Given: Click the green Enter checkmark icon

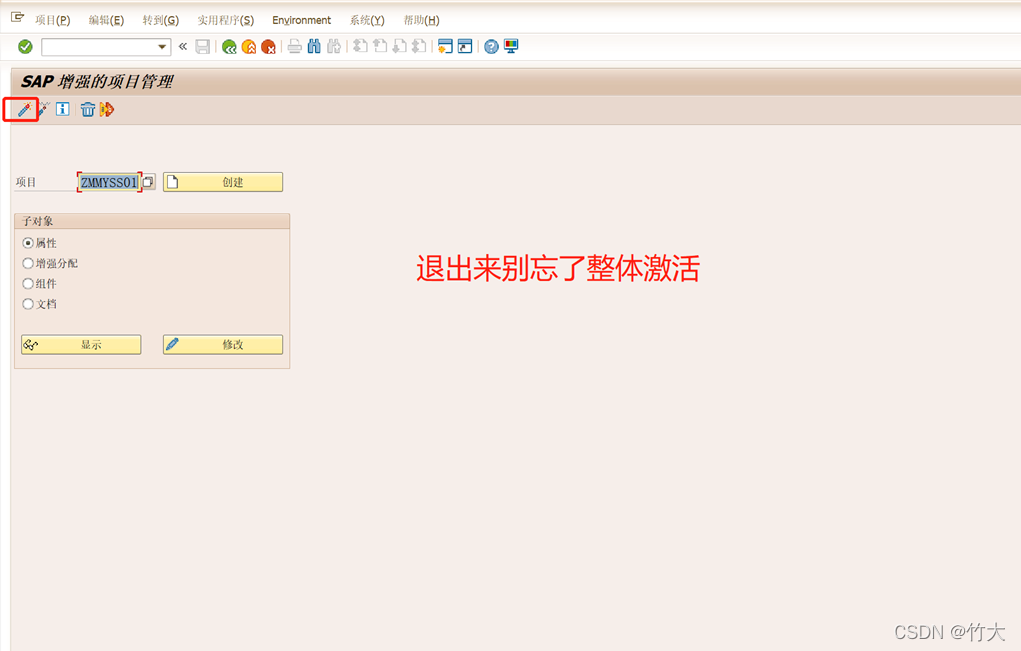Looking at the screenshot, I should click(25, 47).
